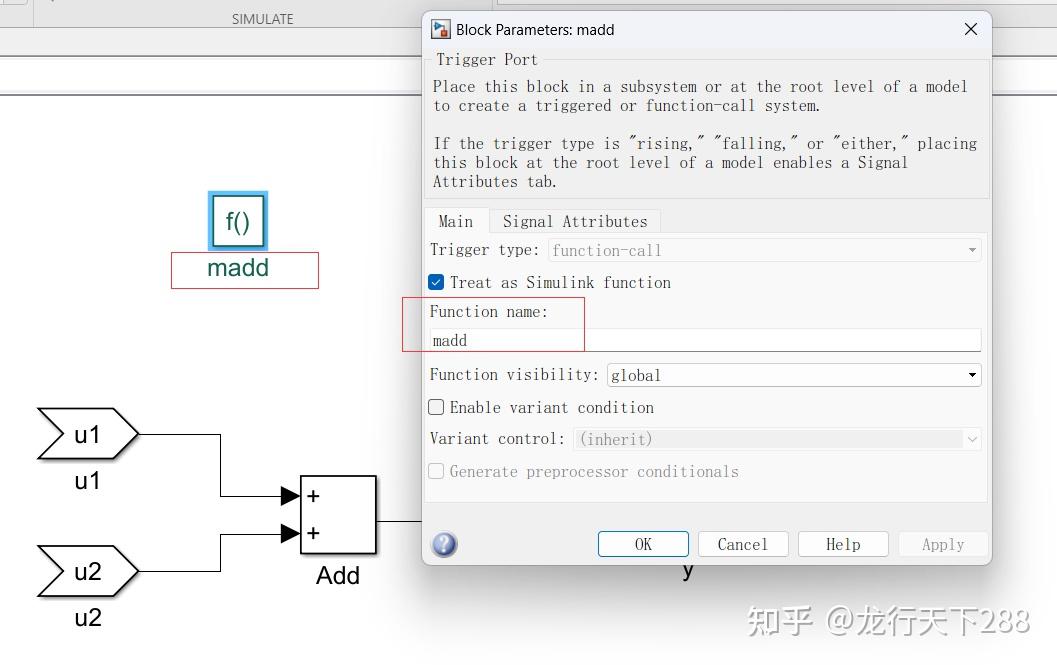The image size is (1057, 665).
Task: Select the Main tab
Action: [x=456, y=221]
